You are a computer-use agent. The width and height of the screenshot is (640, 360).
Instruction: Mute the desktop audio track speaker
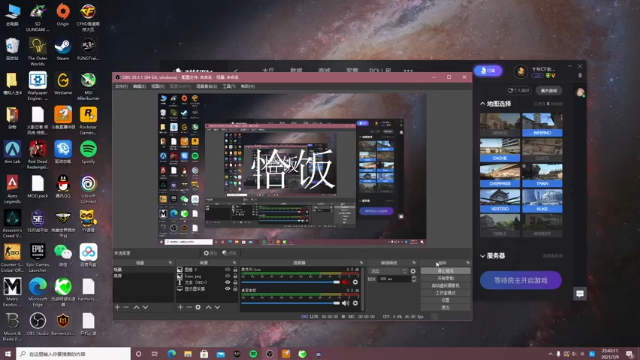coord(346,303)
